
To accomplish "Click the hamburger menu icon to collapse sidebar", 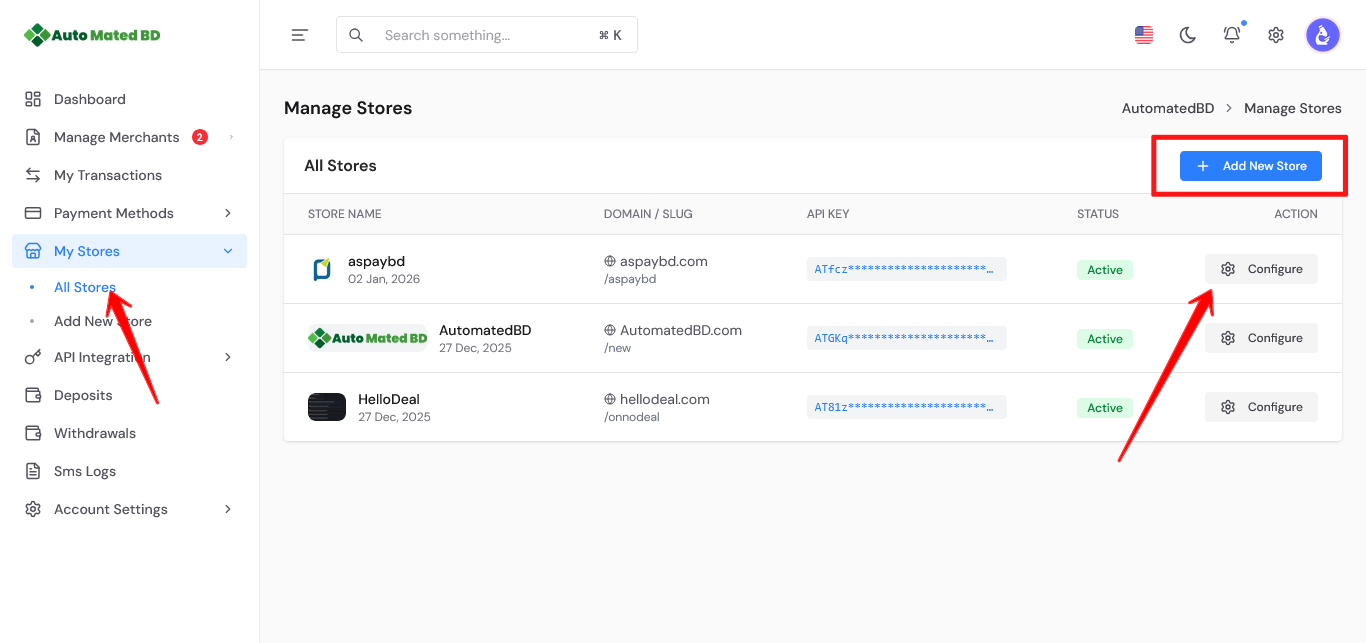I will 299,35.
